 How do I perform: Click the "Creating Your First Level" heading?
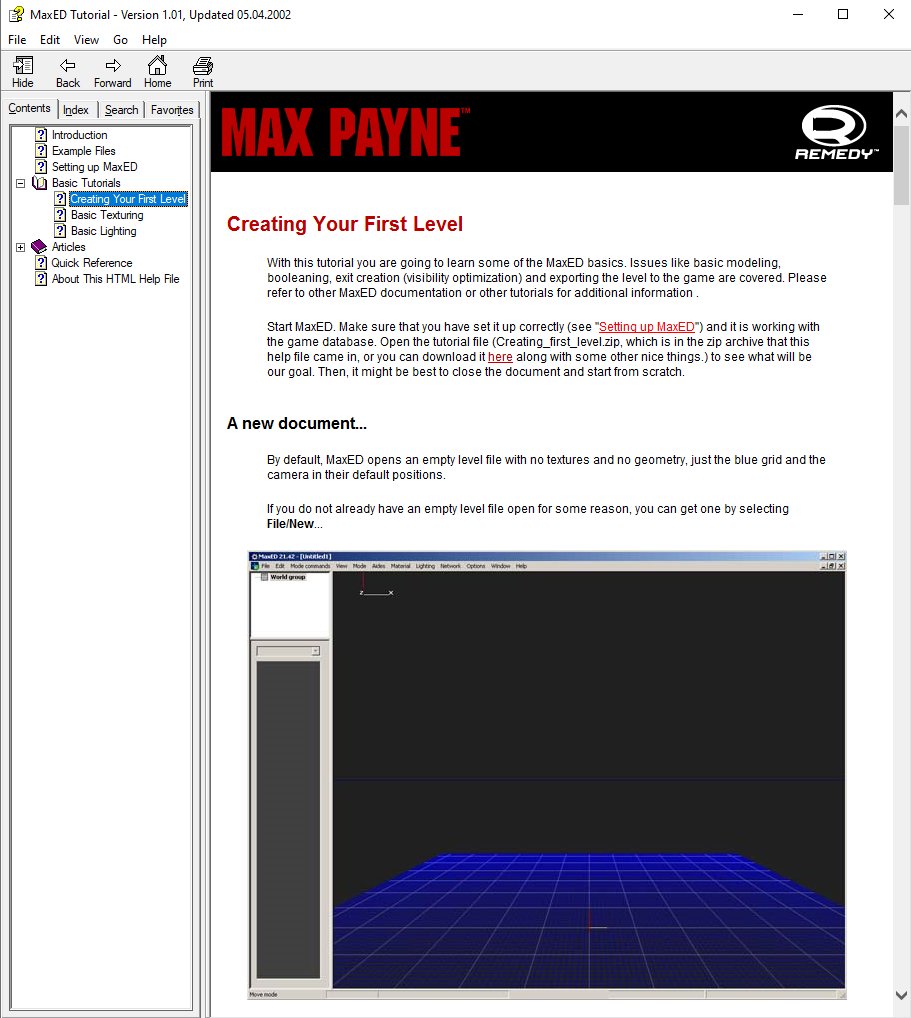pos(345,224)
